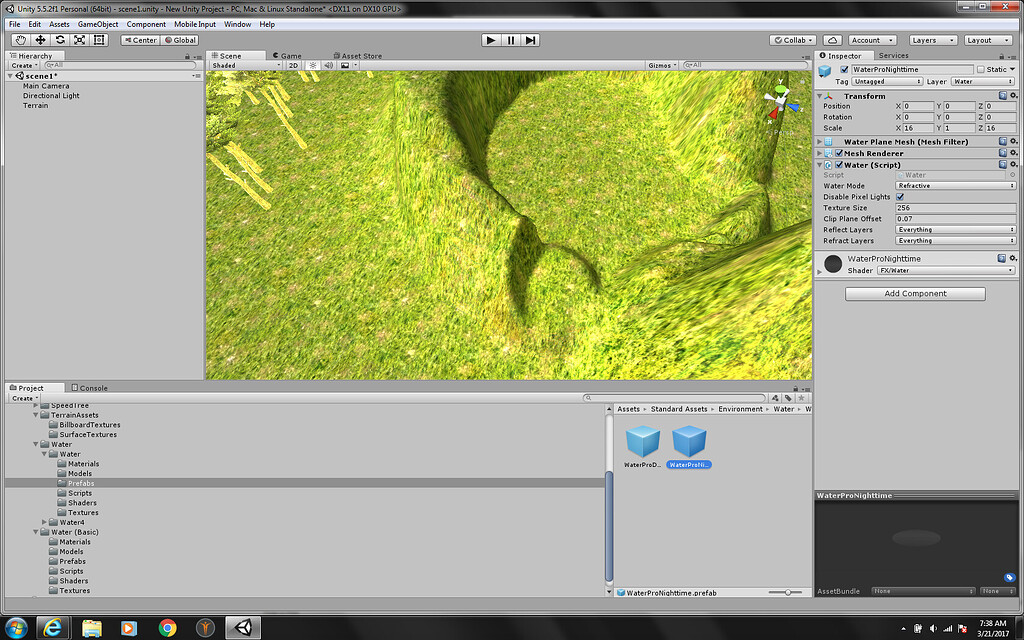Select the Rotate tool
The image size is (1024, 640).
point(58,39)
